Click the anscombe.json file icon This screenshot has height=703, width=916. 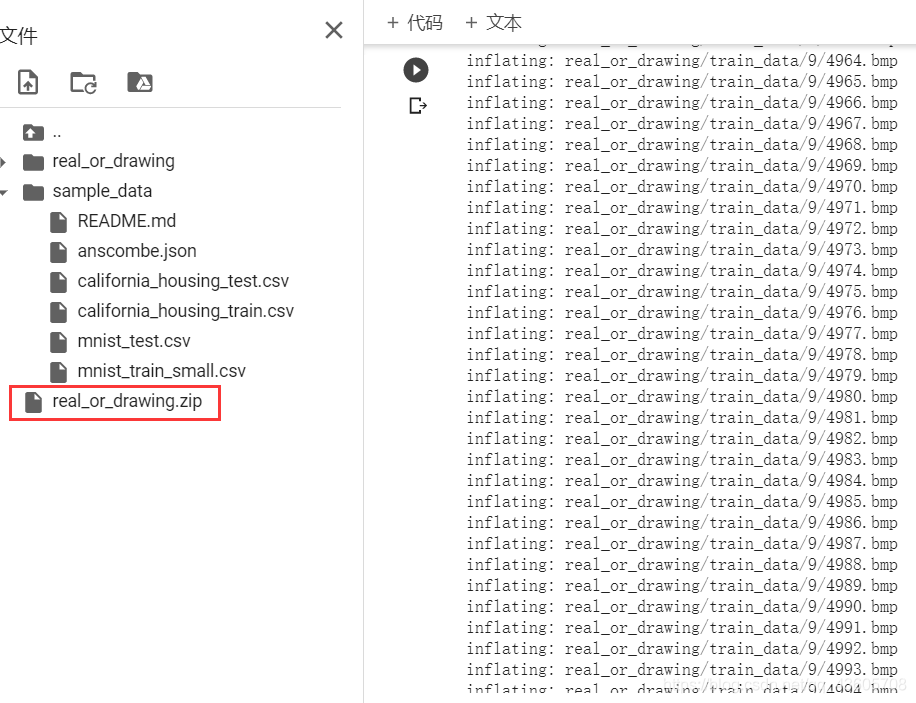58,251
